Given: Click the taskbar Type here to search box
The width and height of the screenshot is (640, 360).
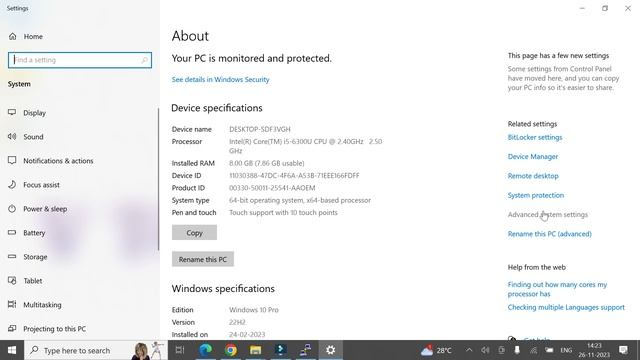Looking at the screenshot, I should (x=96, y=350).
